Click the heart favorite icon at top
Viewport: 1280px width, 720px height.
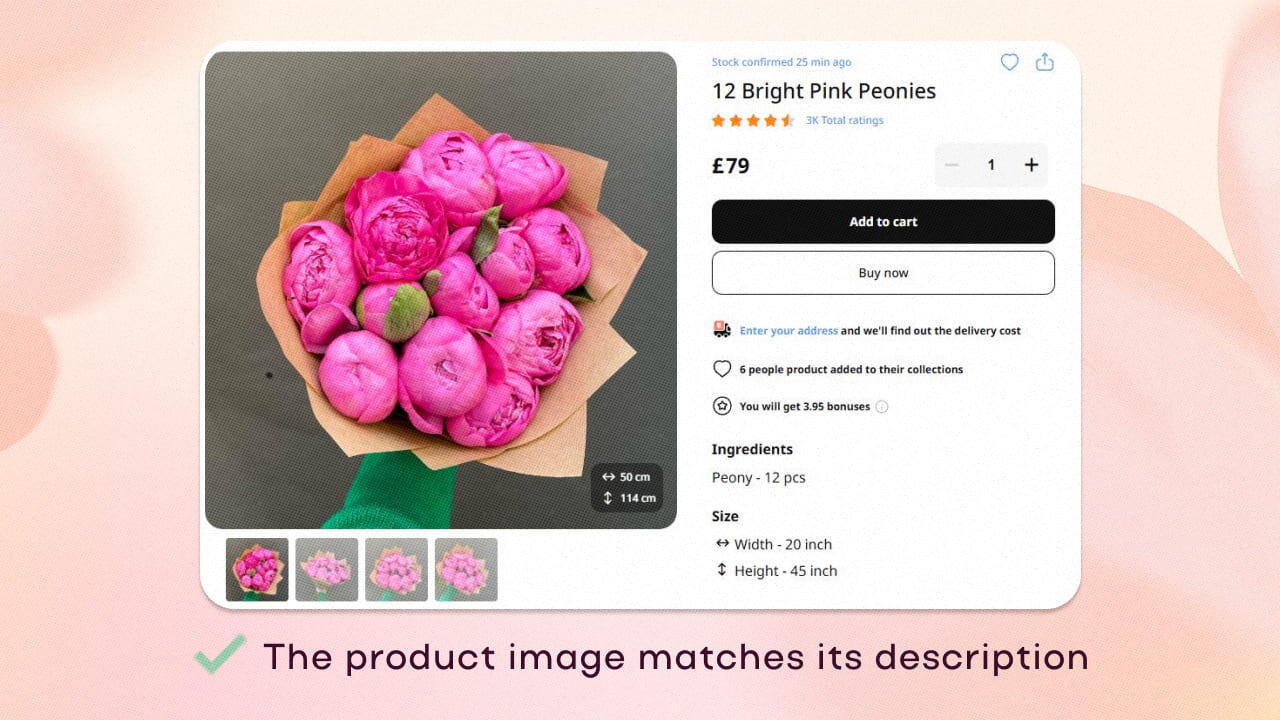pyautogui.click(x=1010, y=62)
